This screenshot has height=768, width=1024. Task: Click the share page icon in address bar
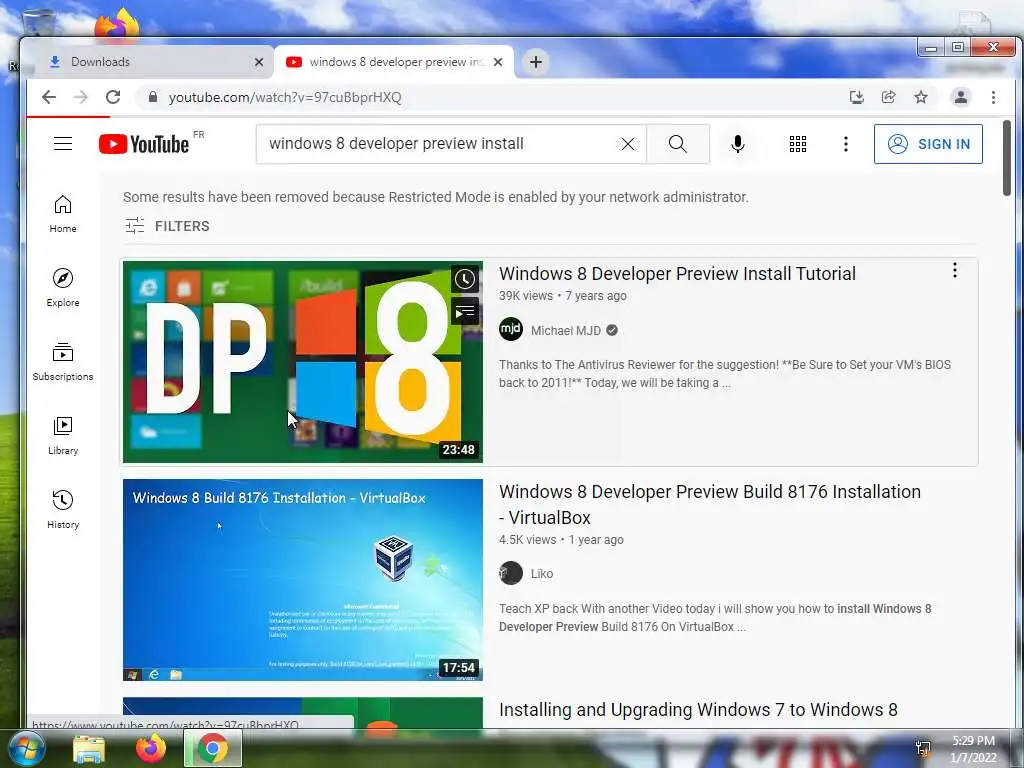(x=889, y=97)
